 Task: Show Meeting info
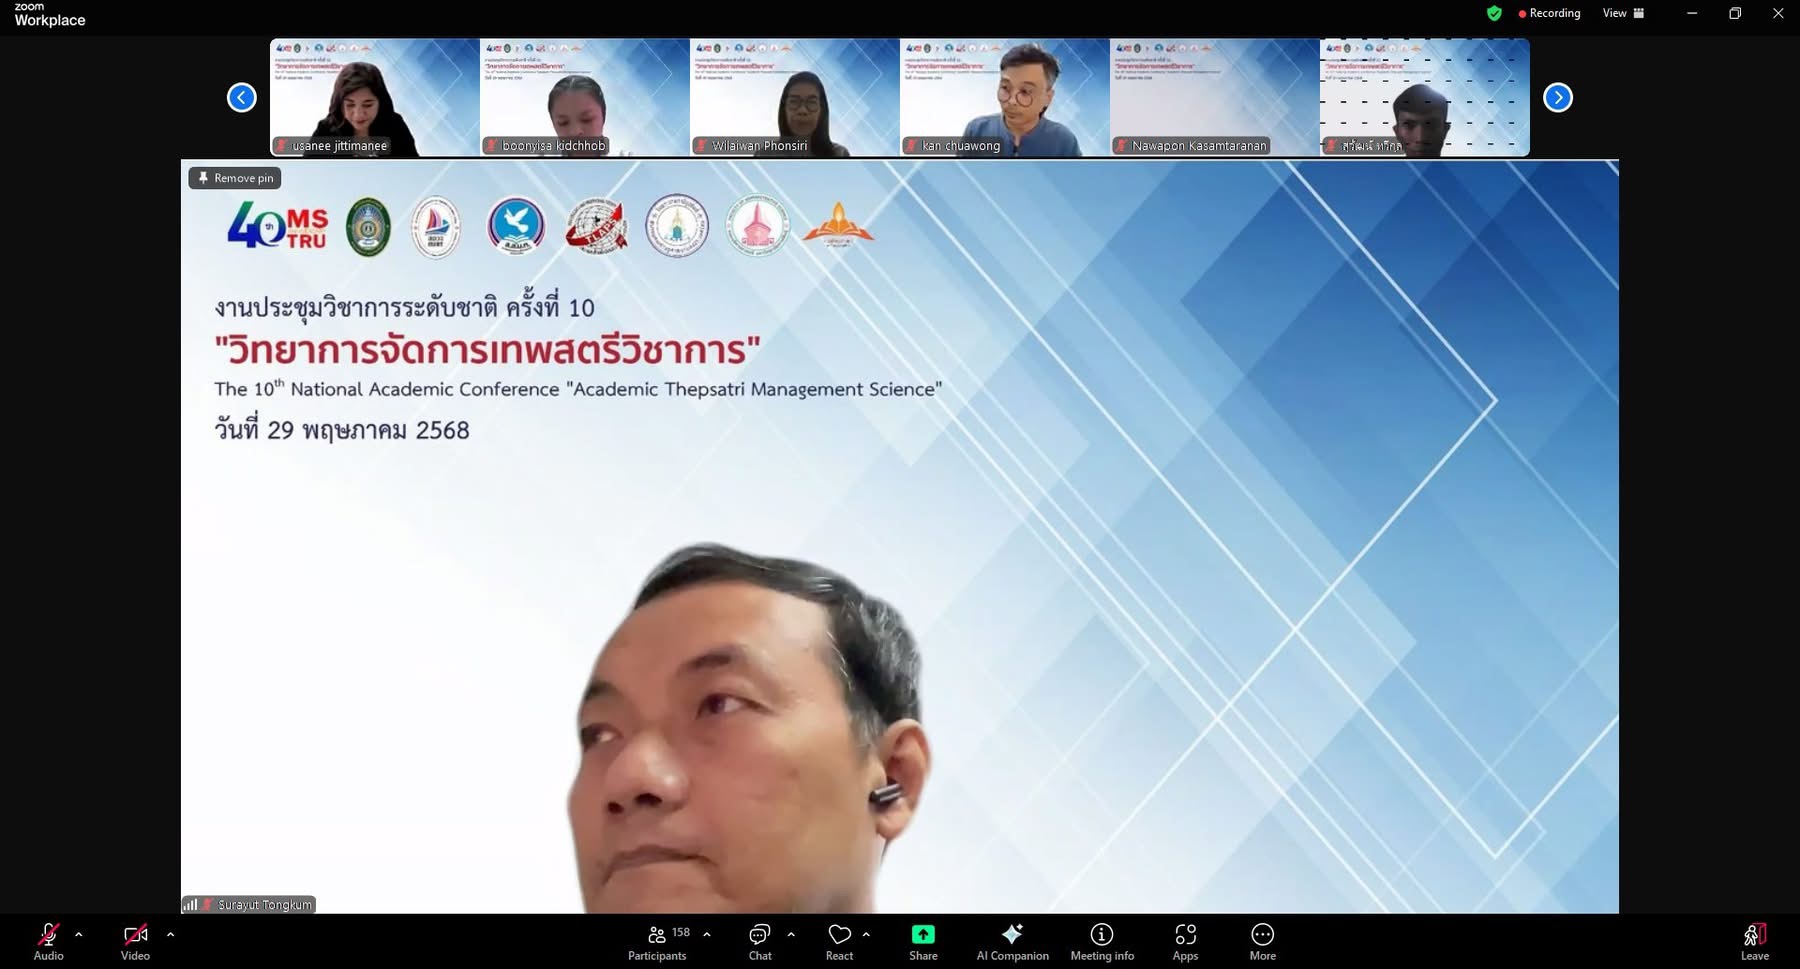[x=1102, y=941]
